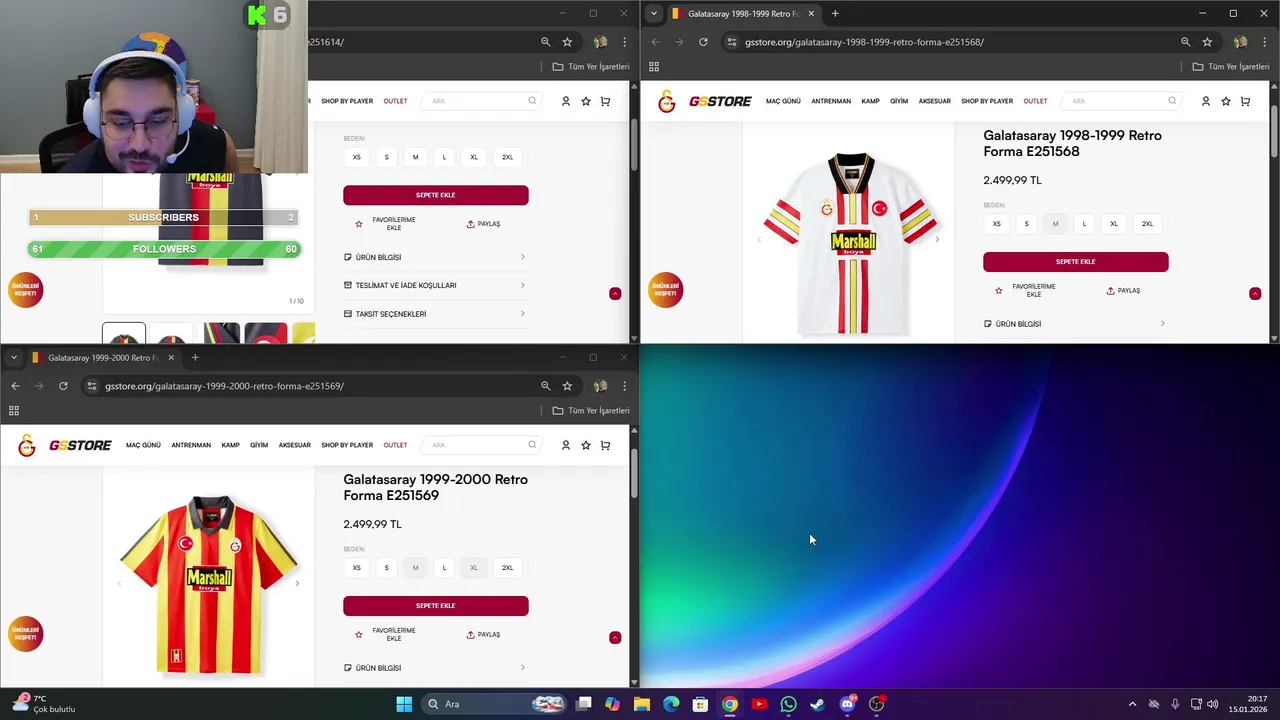Open WhatsApp from the taskbar

(788, 704)
